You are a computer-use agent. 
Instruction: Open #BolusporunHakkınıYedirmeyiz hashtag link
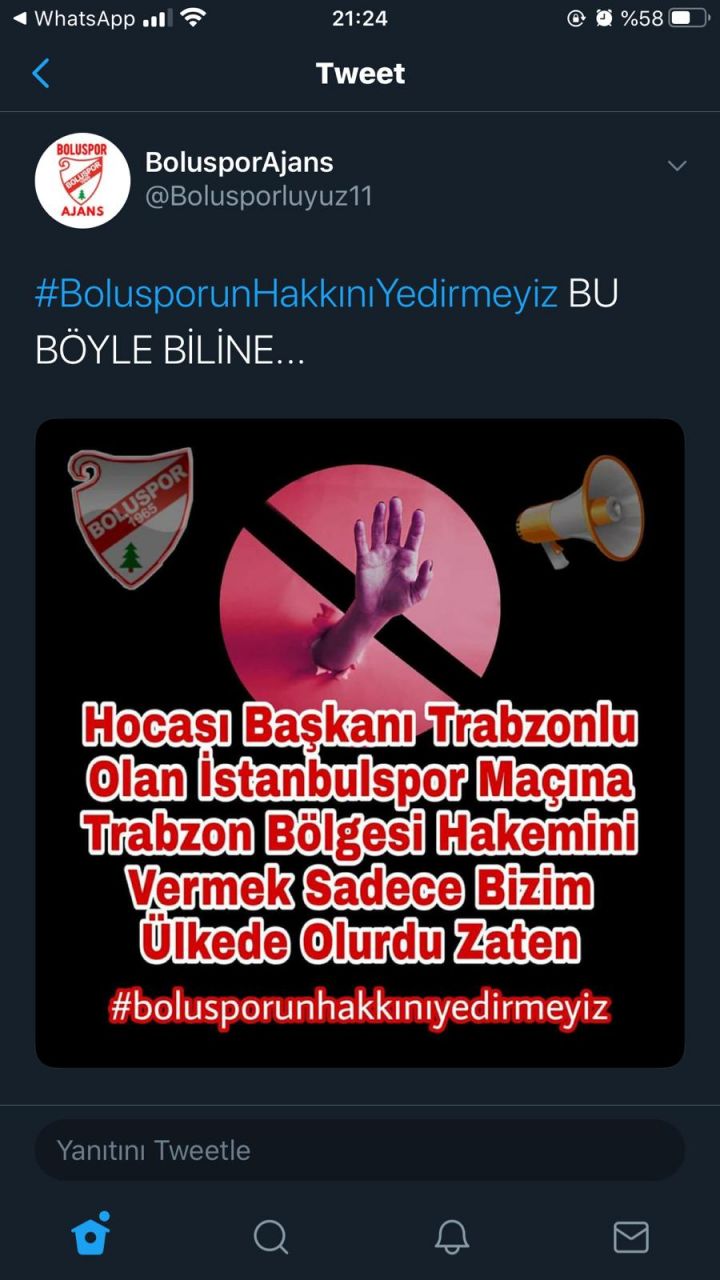[296, 295]
